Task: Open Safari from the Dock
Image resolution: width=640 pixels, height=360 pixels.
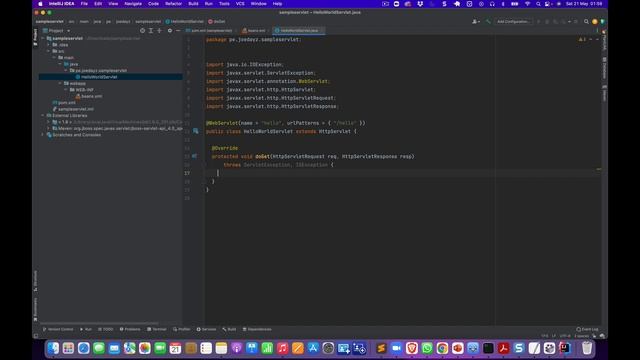Action: 84,348
